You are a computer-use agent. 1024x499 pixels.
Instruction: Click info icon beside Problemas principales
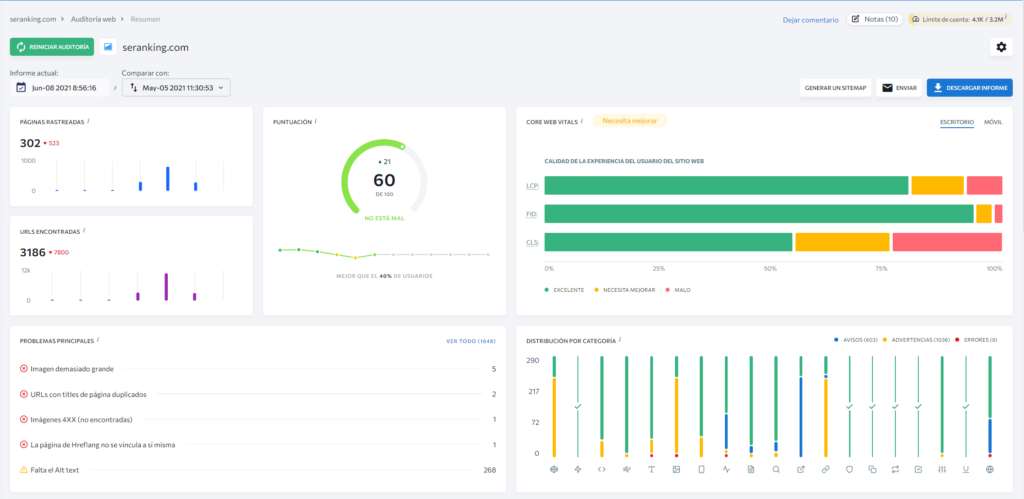pos(98,340)
